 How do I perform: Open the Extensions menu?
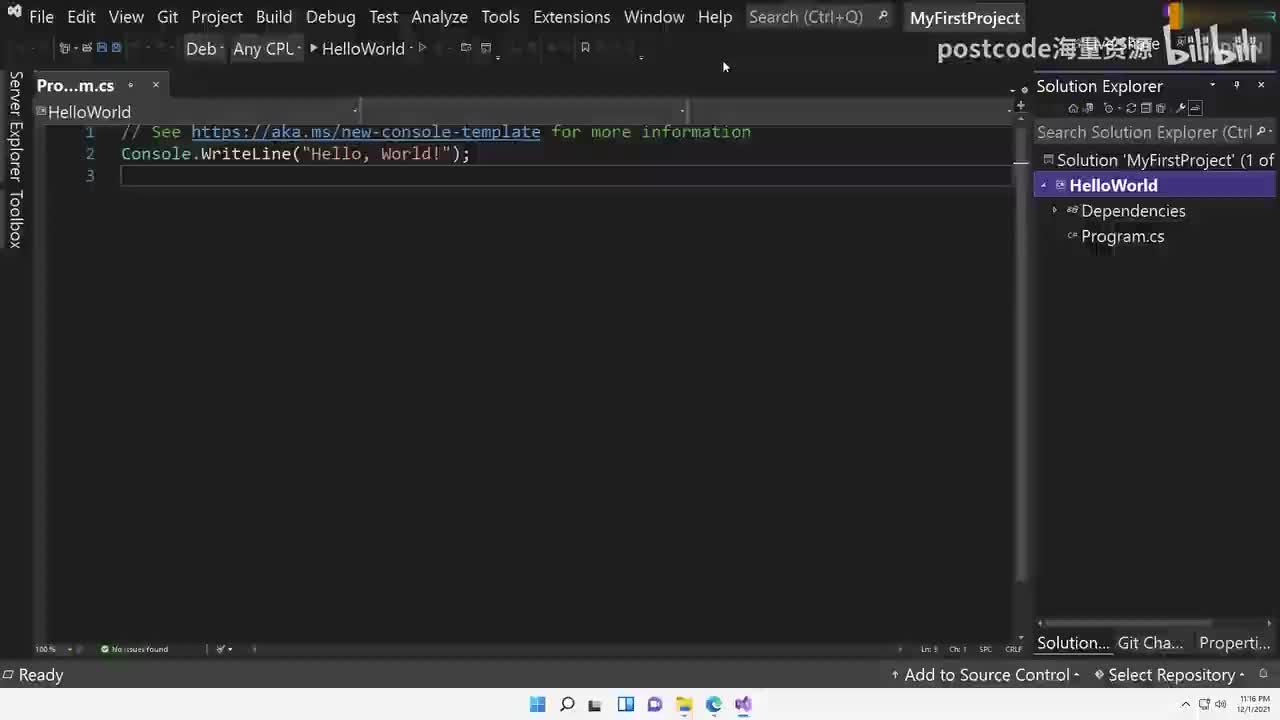click(x=572, y=17)
